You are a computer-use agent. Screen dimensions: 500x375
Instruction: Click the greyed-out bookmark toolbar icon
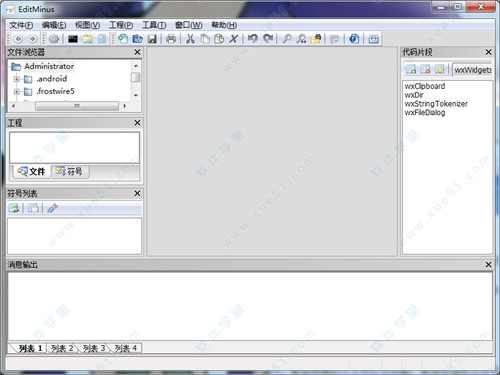pos(334,39)
